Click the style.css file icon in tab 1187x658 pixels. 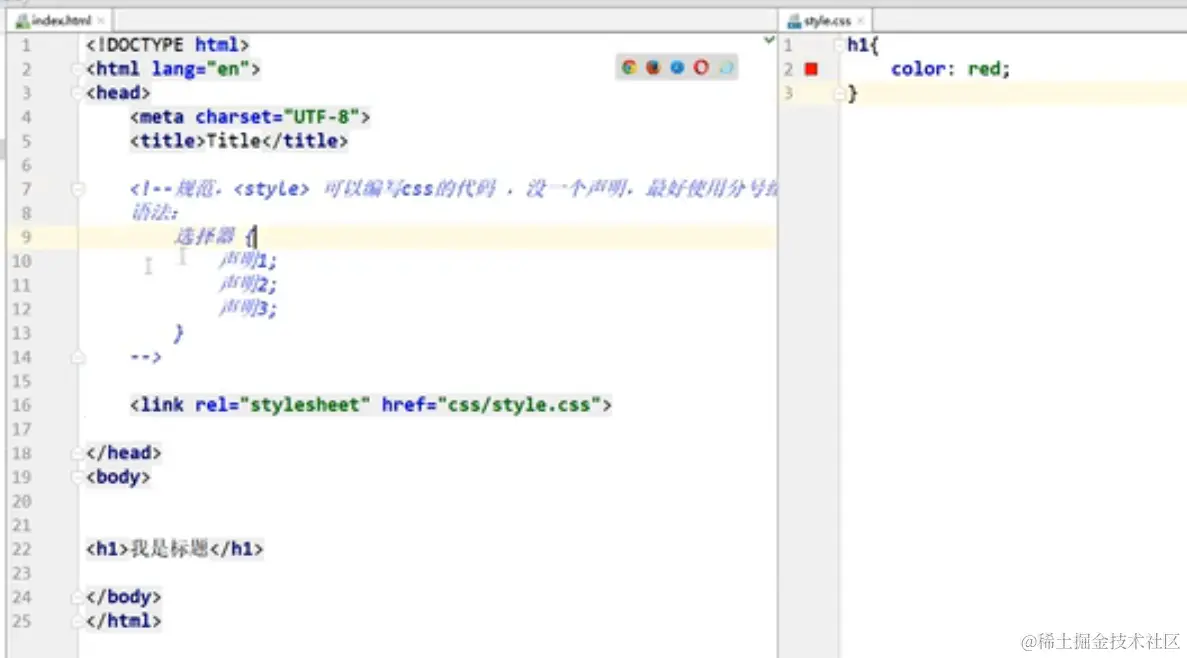(794, 20)
